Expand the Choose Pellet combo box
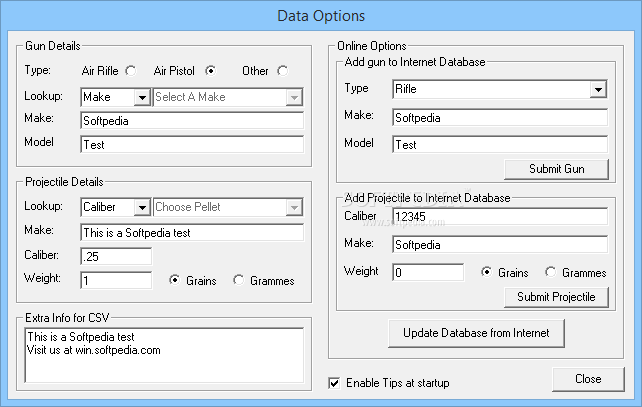The height and width of the screenshot is (407, 642). pyautogui.click(x=294, y=207)
